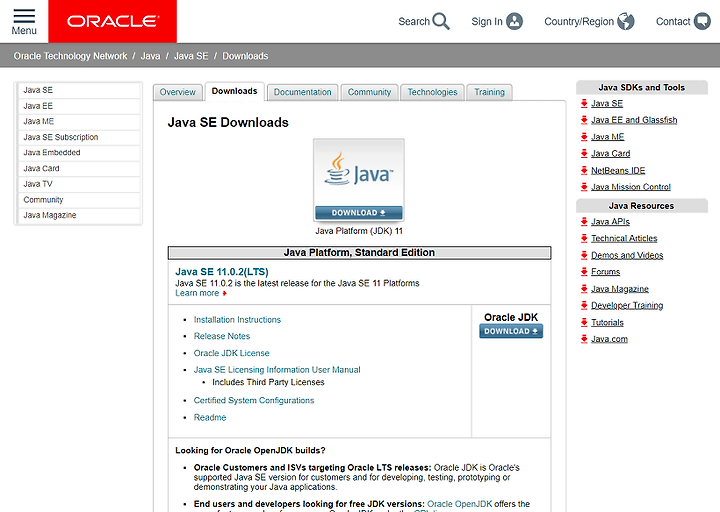Image resolution: width=720 pixels, height=512 pixels.
Task: Click red arrow icon beside Java Card
Action: pos(584,153)
